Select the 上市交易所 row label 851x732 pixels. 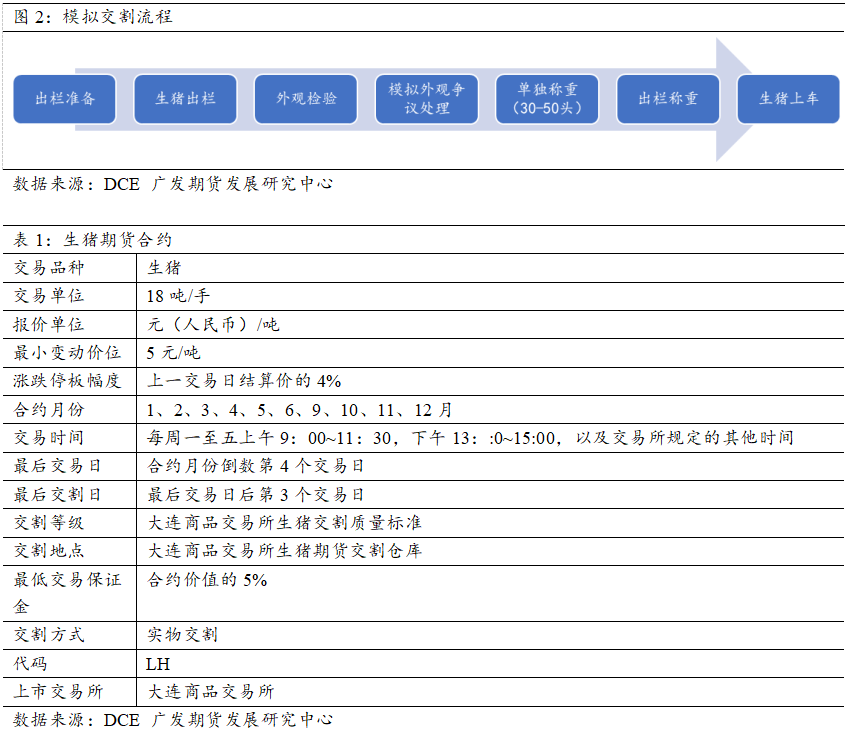[58, 692]
